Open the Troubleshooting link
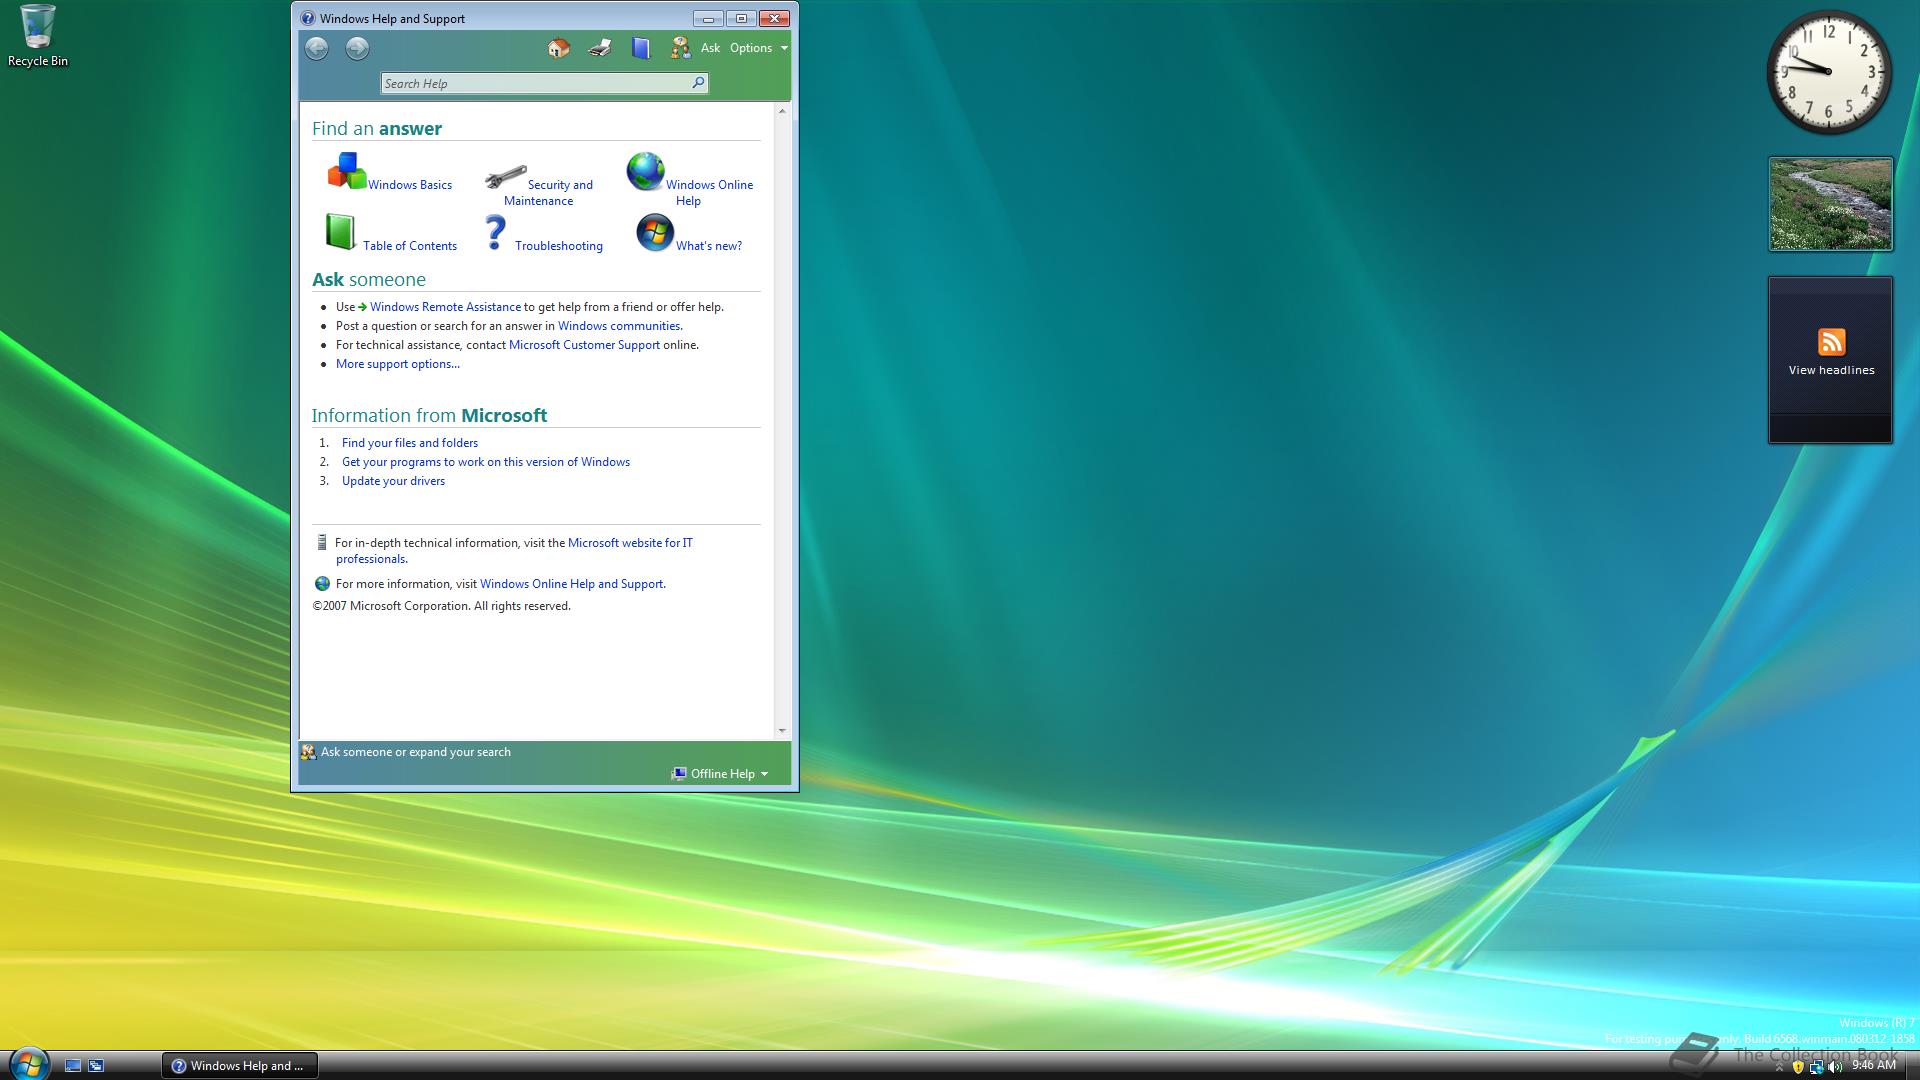The height and width of the screenshot is (1080, 1920). pos(559,246)
